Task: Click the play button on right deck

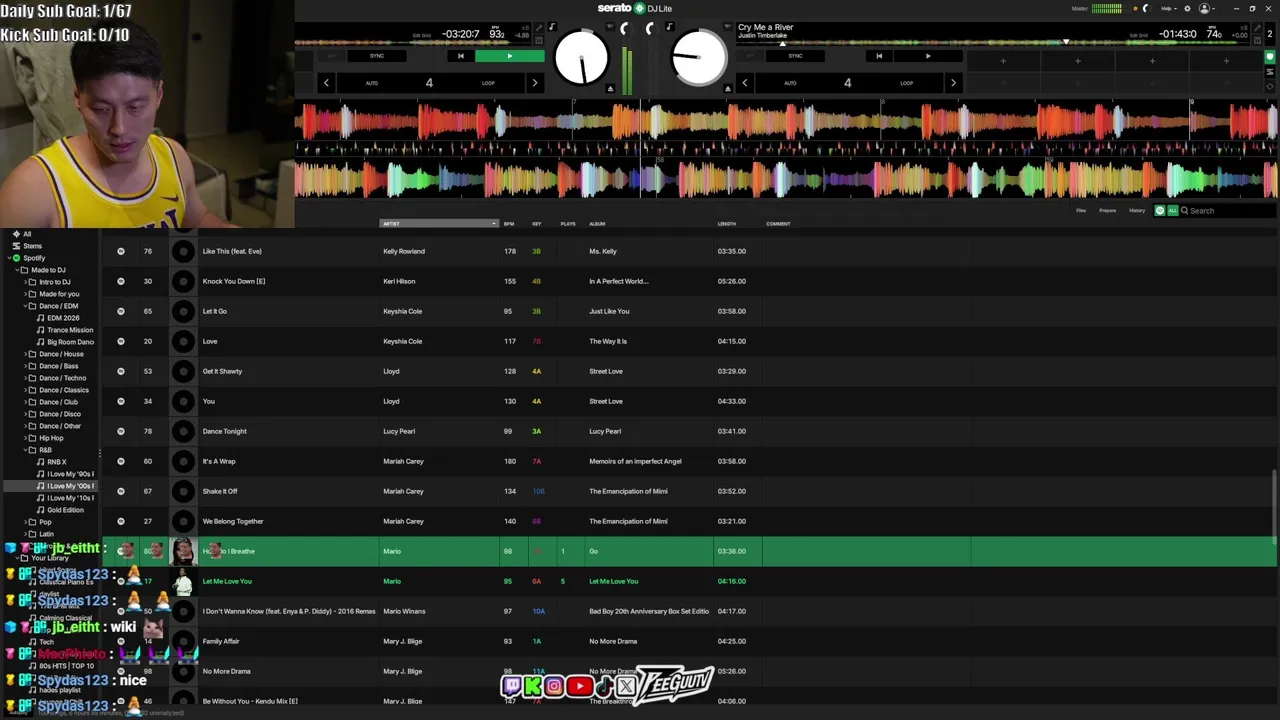Action: [x=928, y=56]
